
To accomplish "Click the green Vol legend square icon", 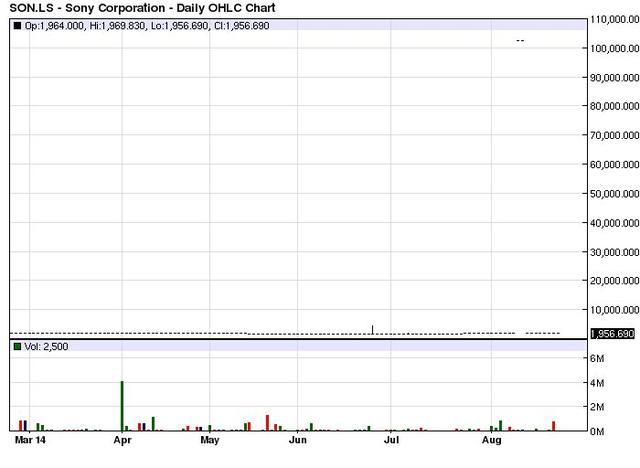I will [x=15, y=346].
